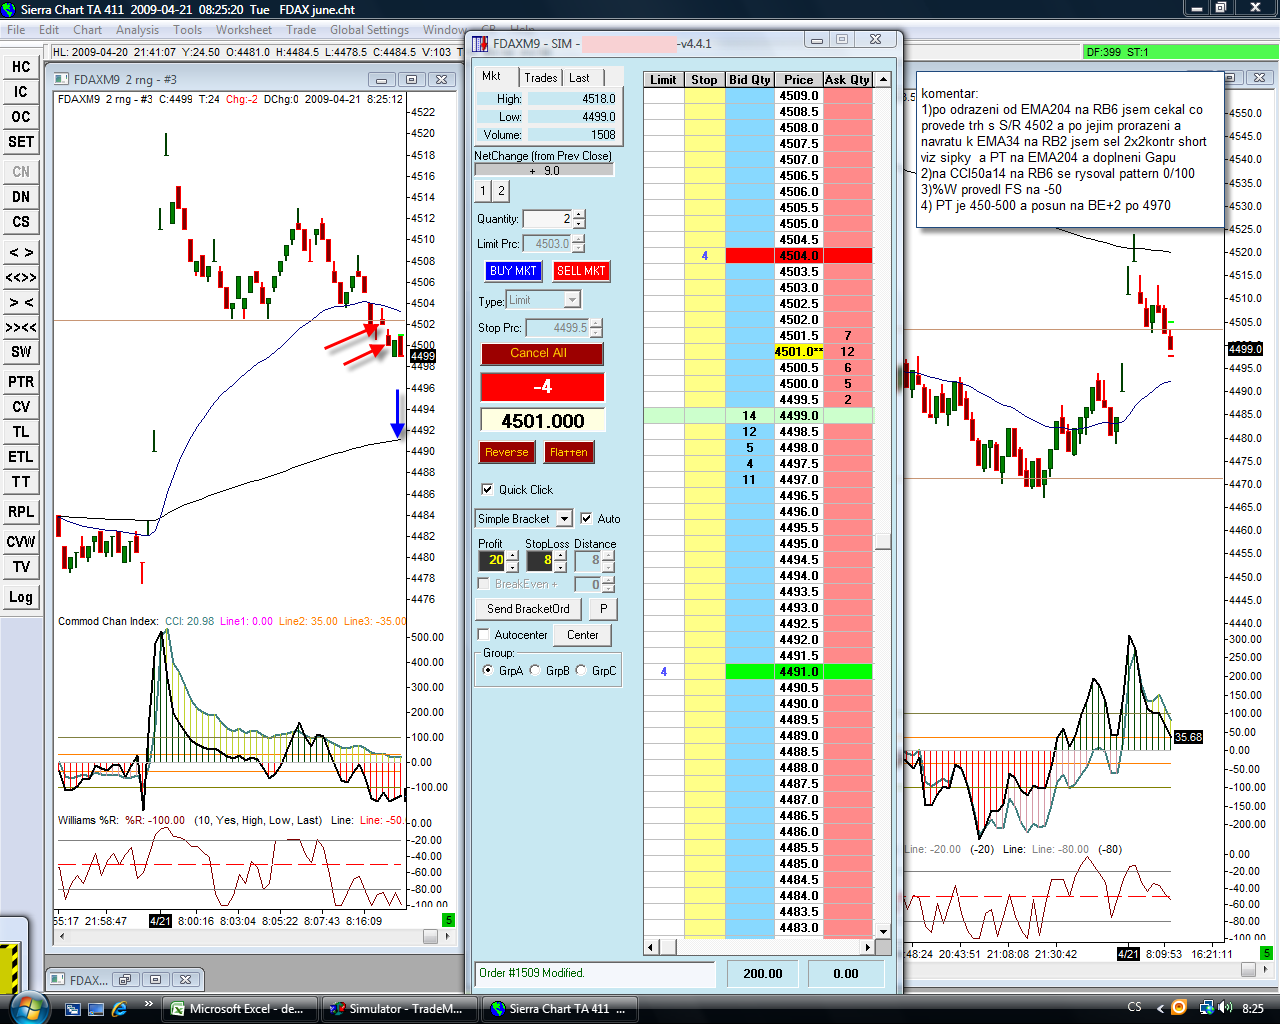
Task: Click the '>><<' toolbar button
Action: (x=21, y=327)
